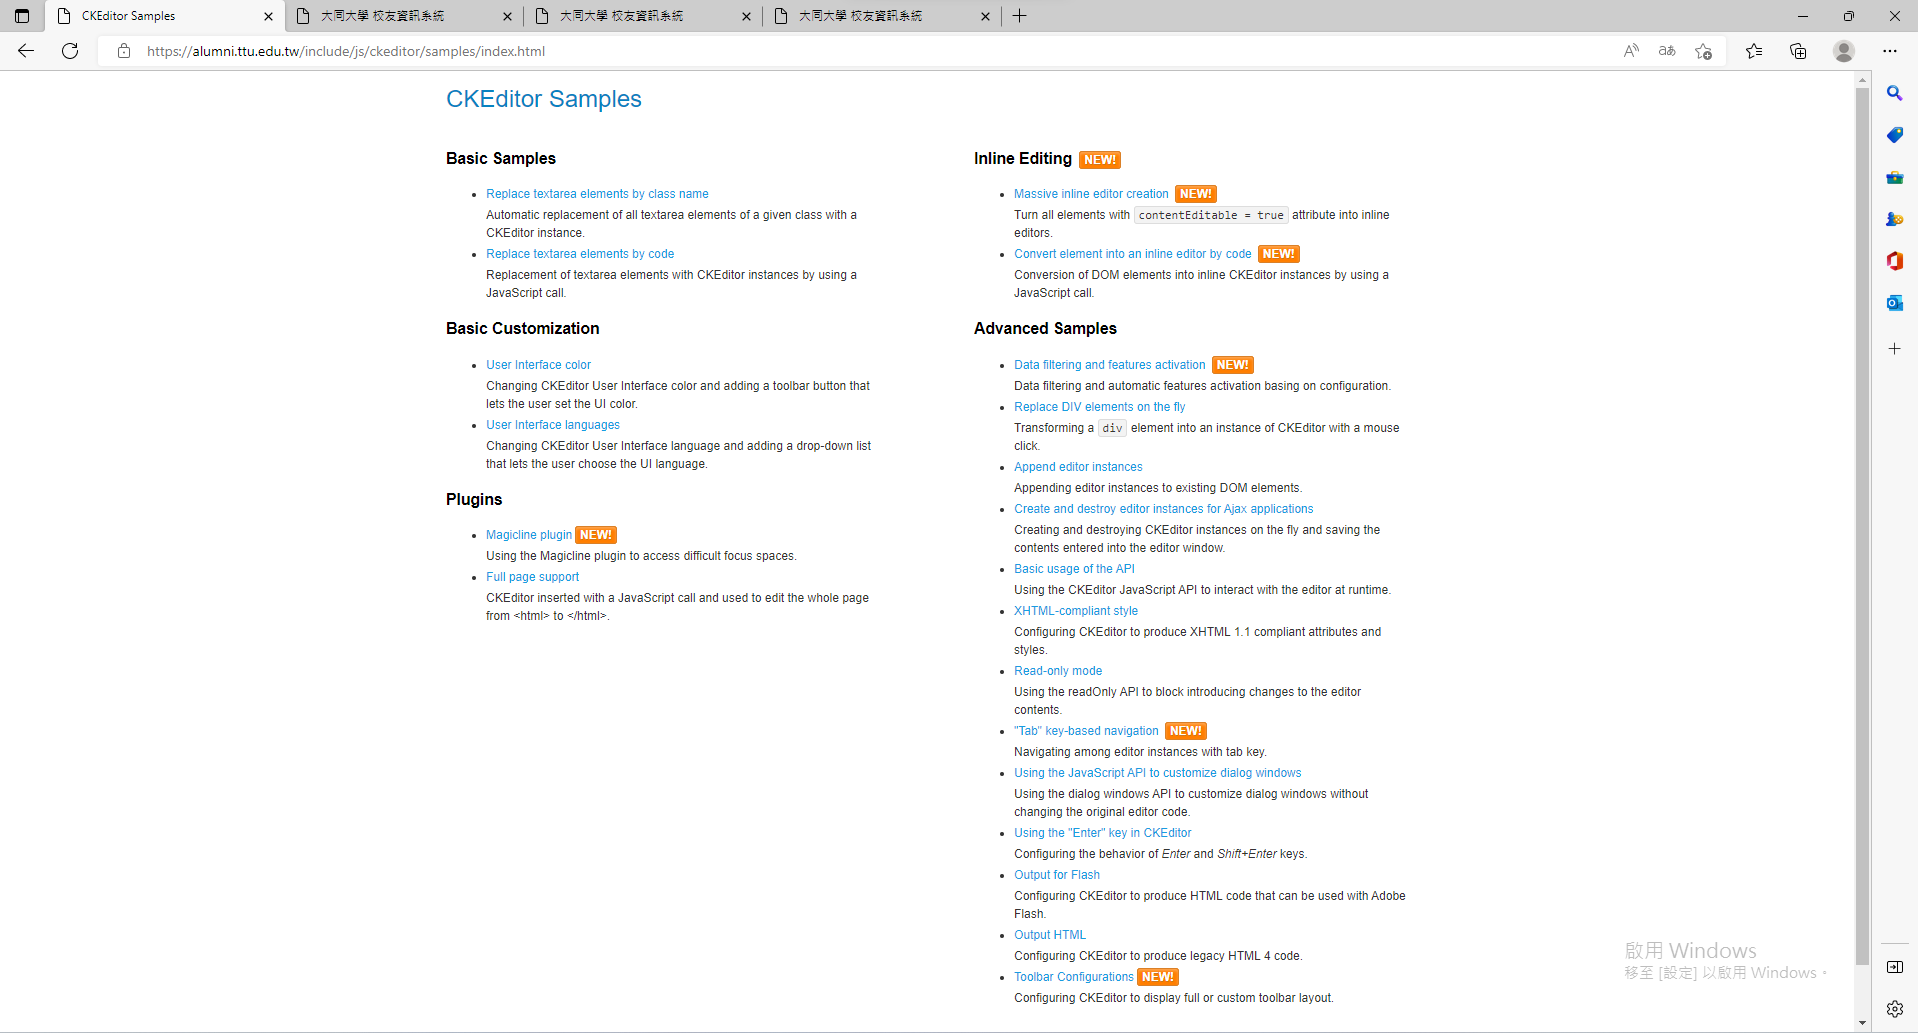Open the 'Output for Flash' sample
Screen dimensions: 1918x1033
coord(1057,875)
